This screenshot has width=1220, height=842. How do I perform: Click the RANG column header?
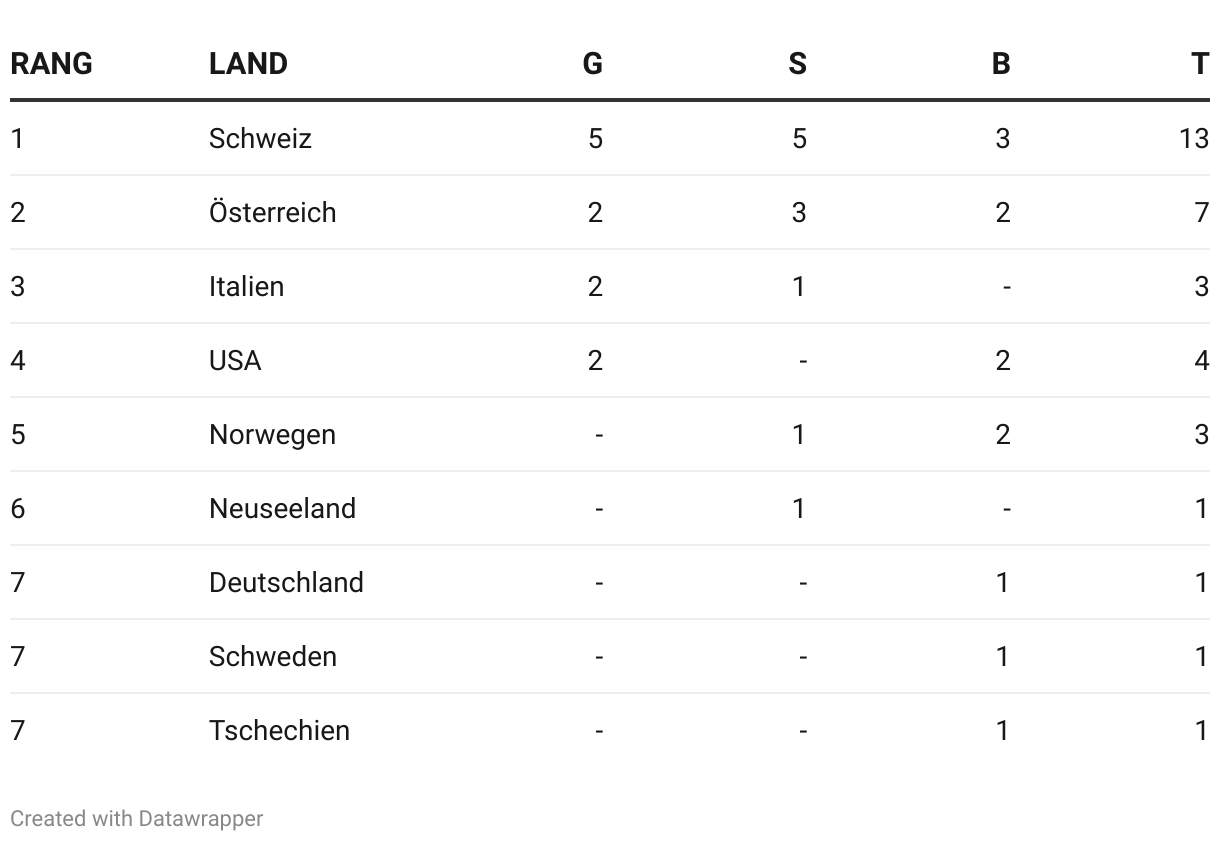coord(51,64)
